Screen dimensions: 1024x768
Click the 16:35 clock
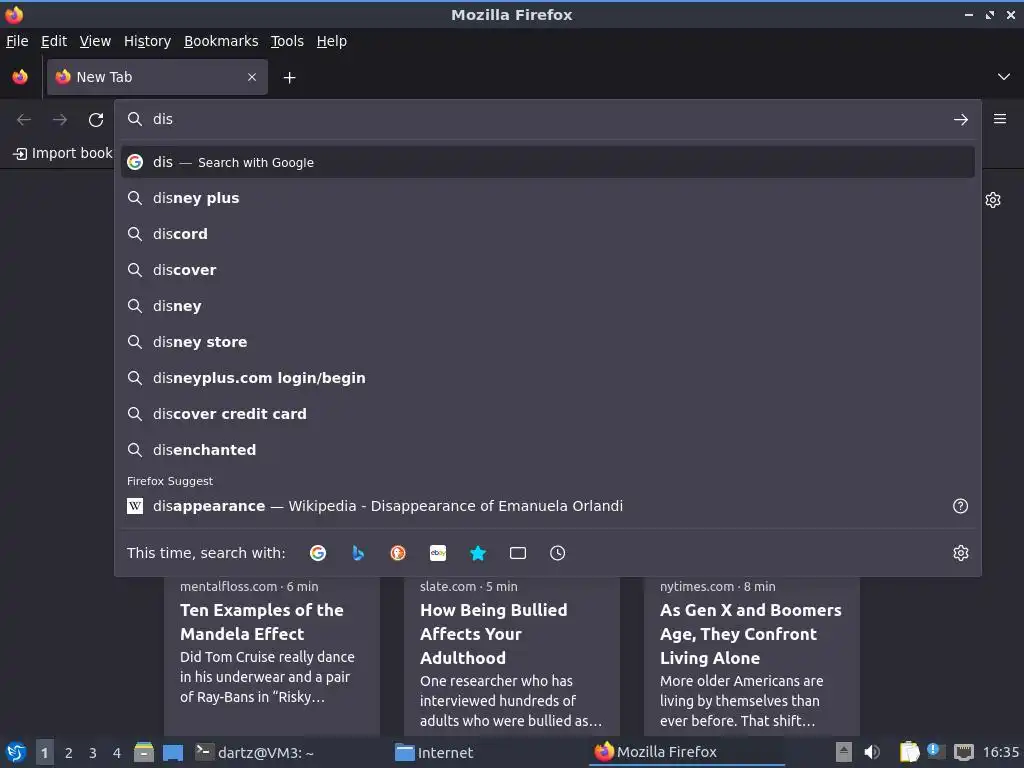[x=1000, y=752]
